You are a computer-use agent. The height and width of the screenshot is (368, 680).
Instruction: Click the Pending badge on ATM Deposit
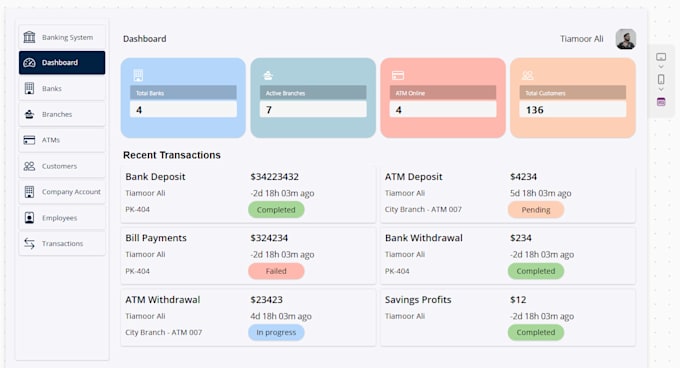(536, 210)
